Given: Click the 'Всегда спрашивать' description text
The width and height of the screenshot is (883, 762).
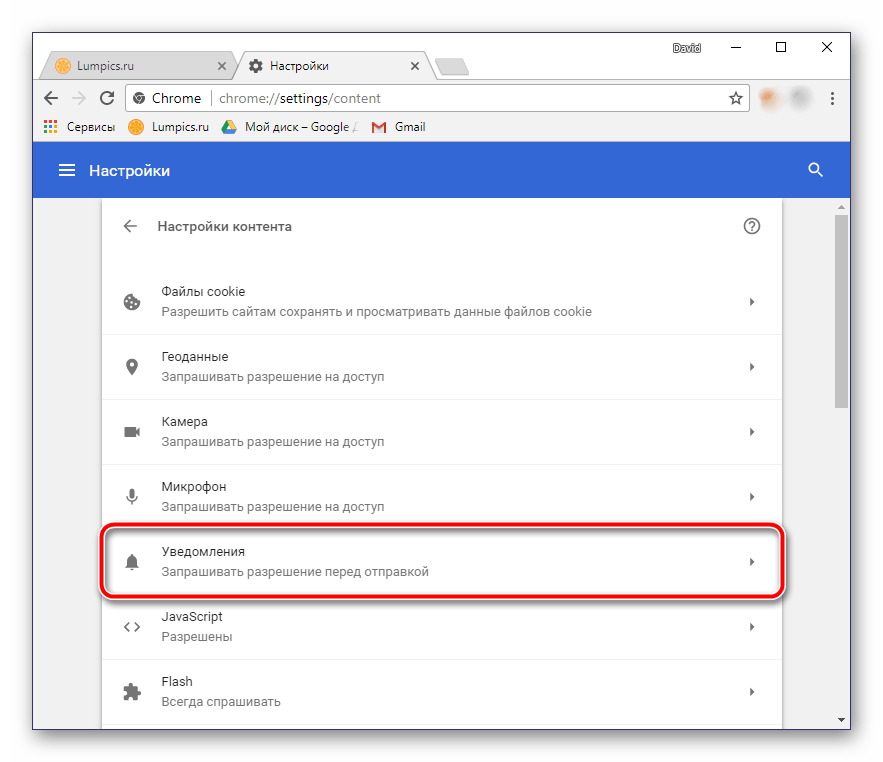Looking at the screenshot, I should tap(221, 702).
